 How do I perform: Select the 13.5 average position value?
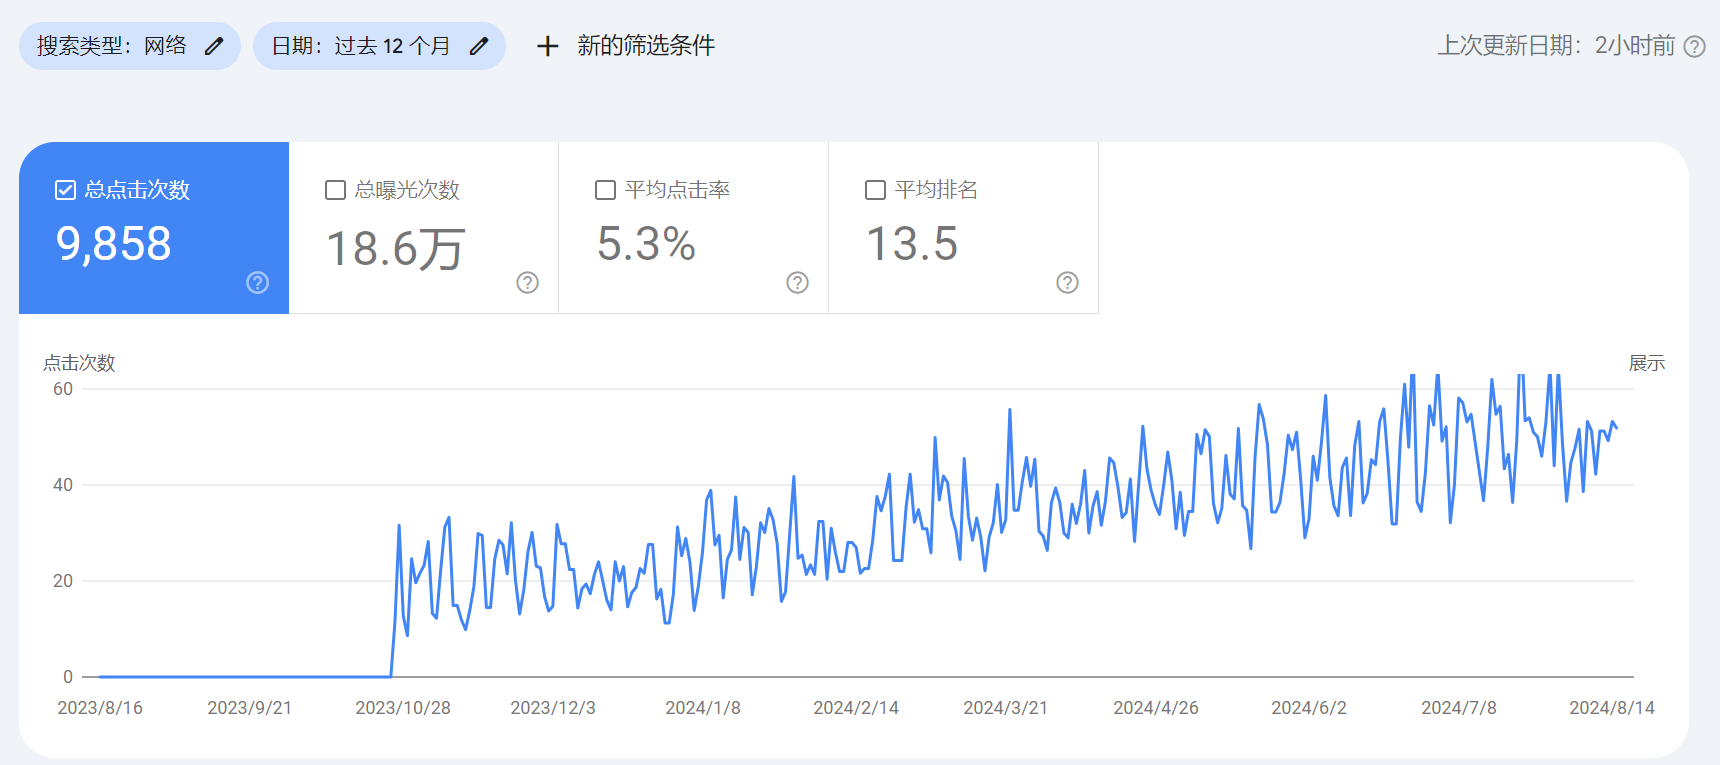point(912,244)
